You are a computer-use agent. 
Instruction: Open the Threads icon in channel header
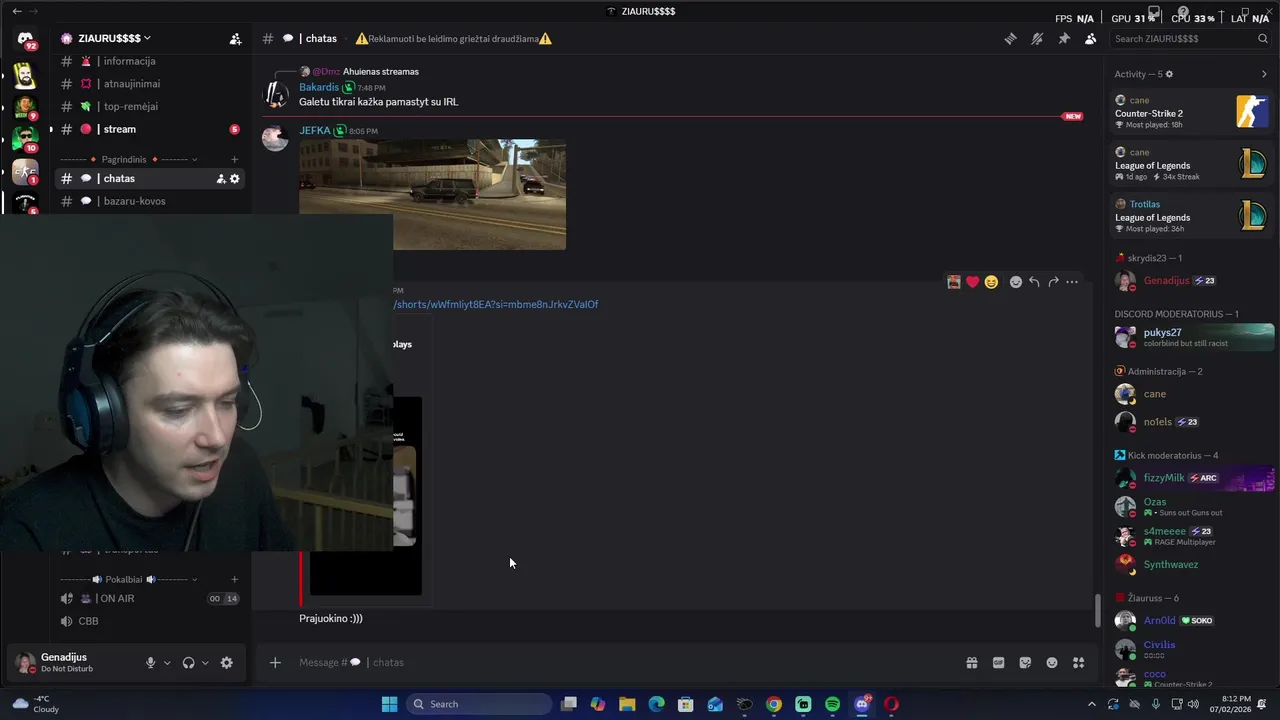click(1010, 39)
